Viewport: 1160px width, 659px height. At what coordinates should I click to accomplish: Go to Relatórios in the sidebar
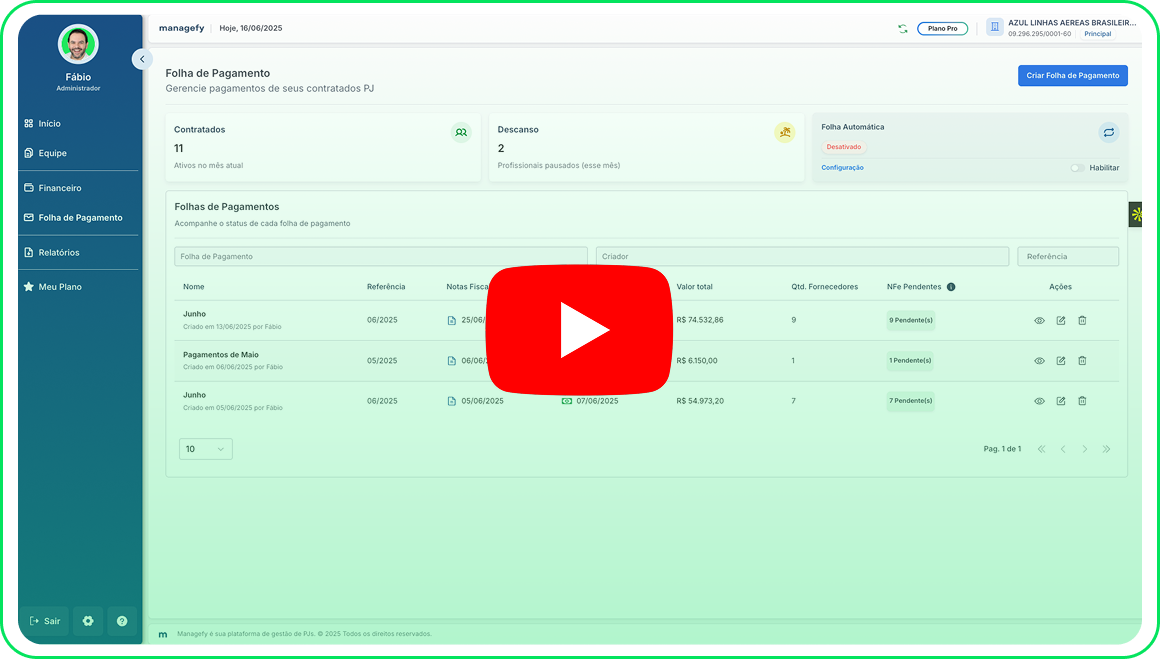click(x=59, y=252)
